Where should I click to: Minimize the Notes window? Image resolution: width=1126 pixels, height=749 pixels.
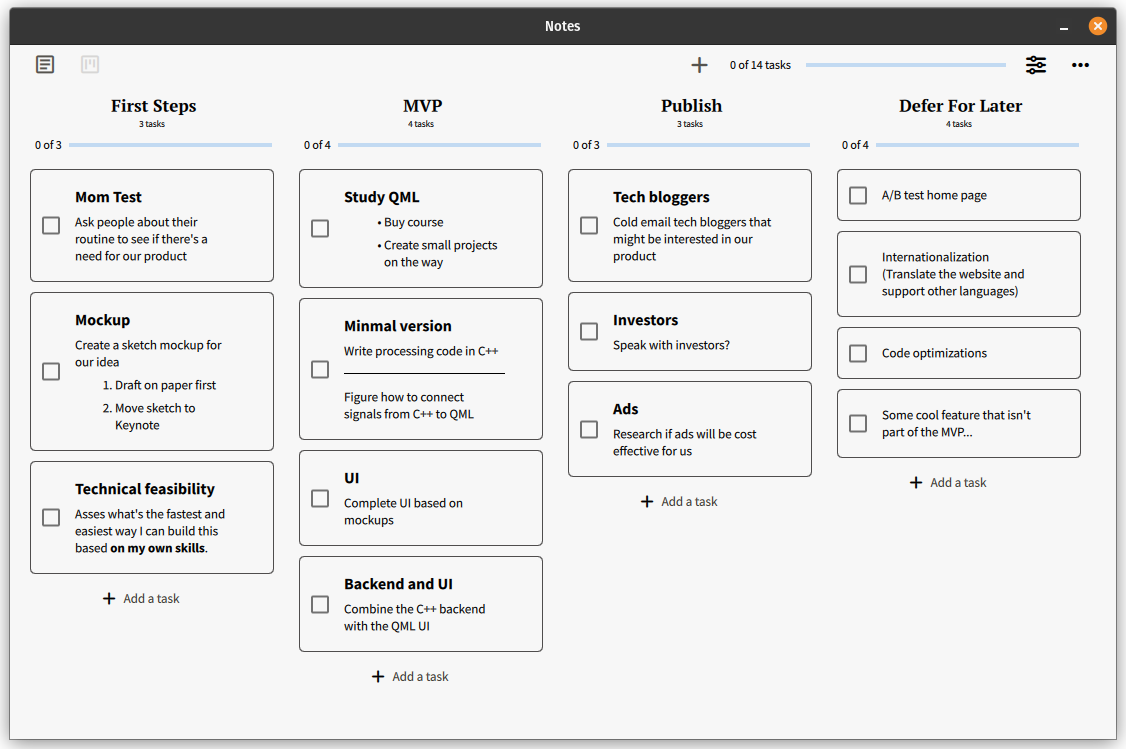pos(1064,27)
